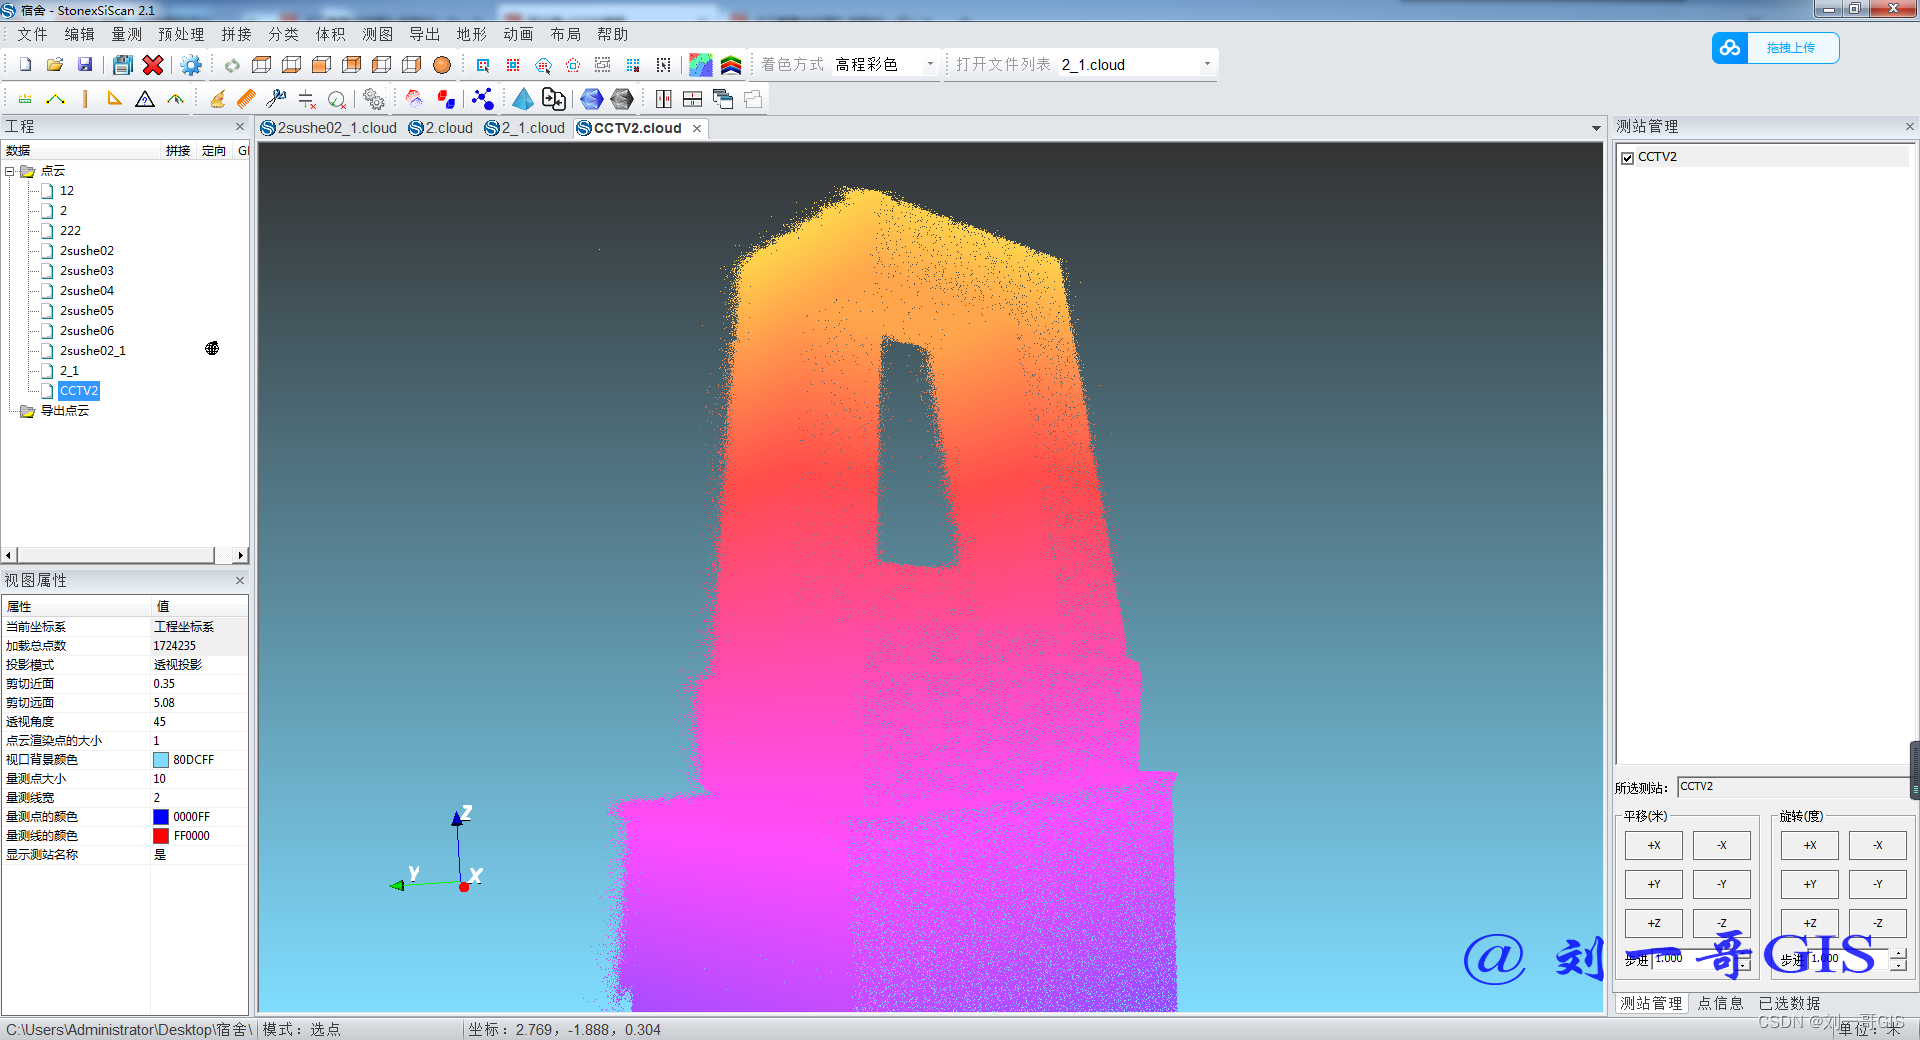Click the translation +X button
The width and height of the screenshot is (1920, 1040).
1654,845
